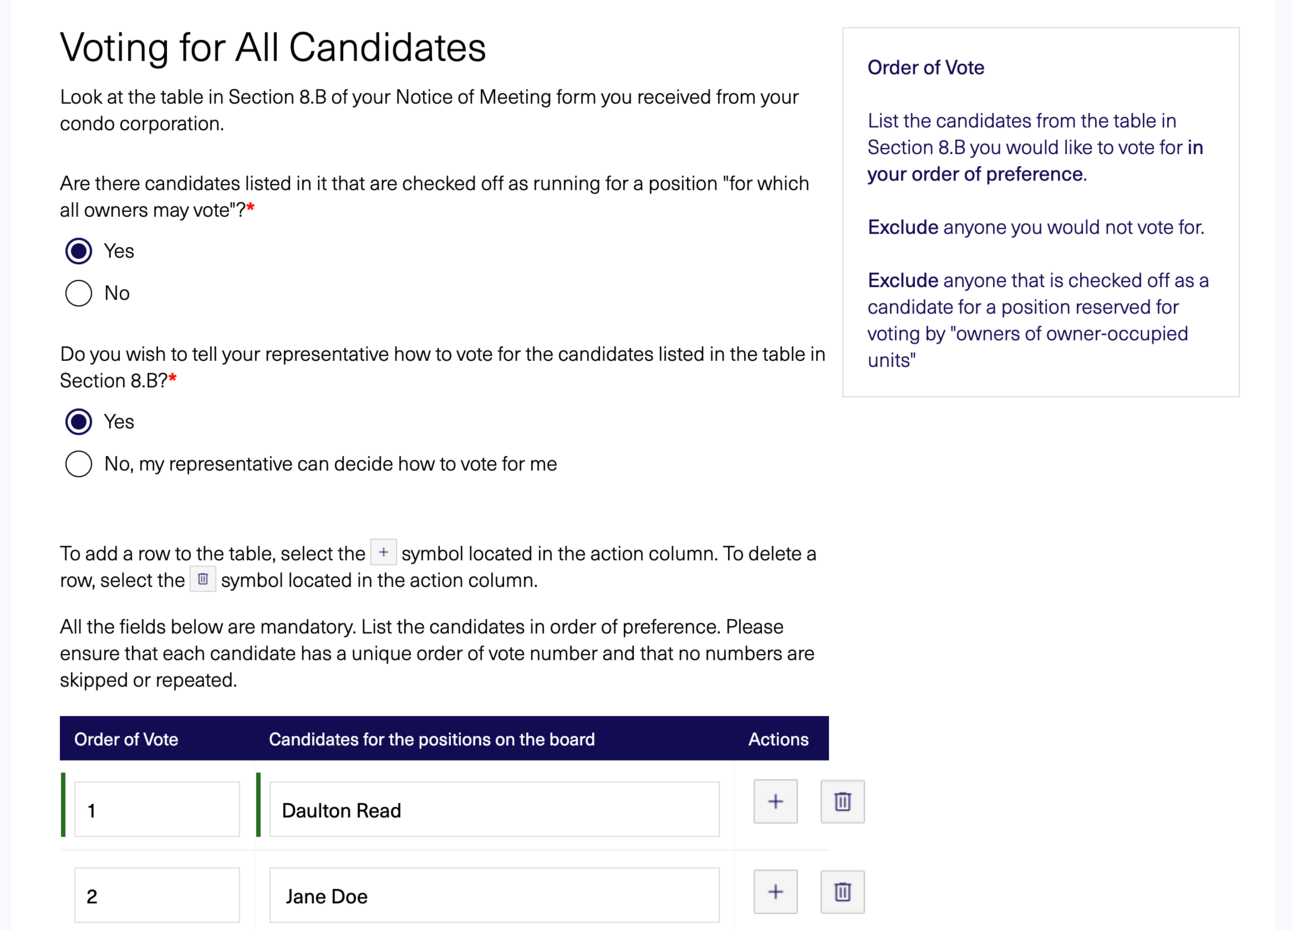This screenshot has width=1292, height=930.
Task: Add a row after Daulton Read
Action: 775,802
